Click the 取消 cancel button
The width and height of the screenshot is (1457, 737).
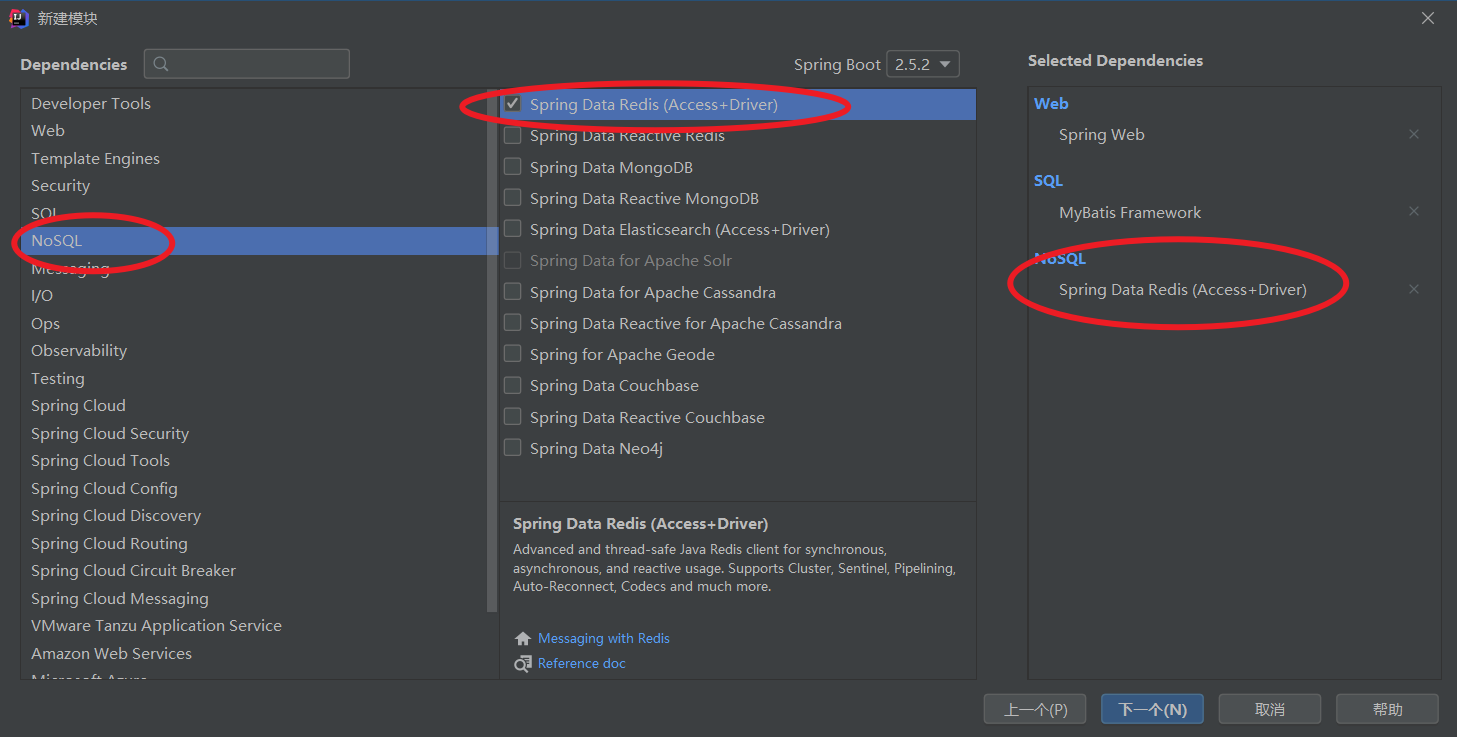1270,709
